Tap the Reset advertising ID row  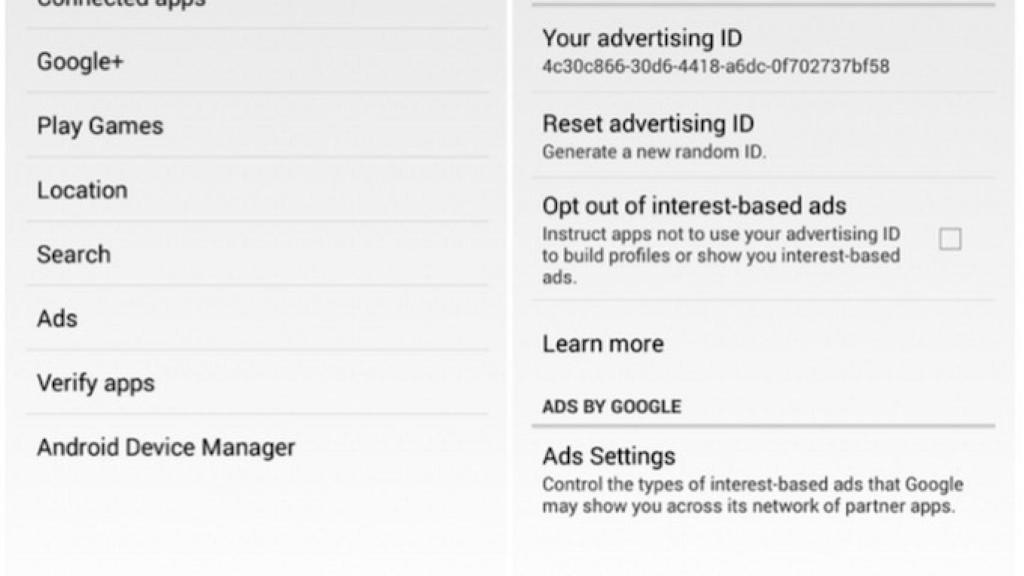[x=700, y=136]
